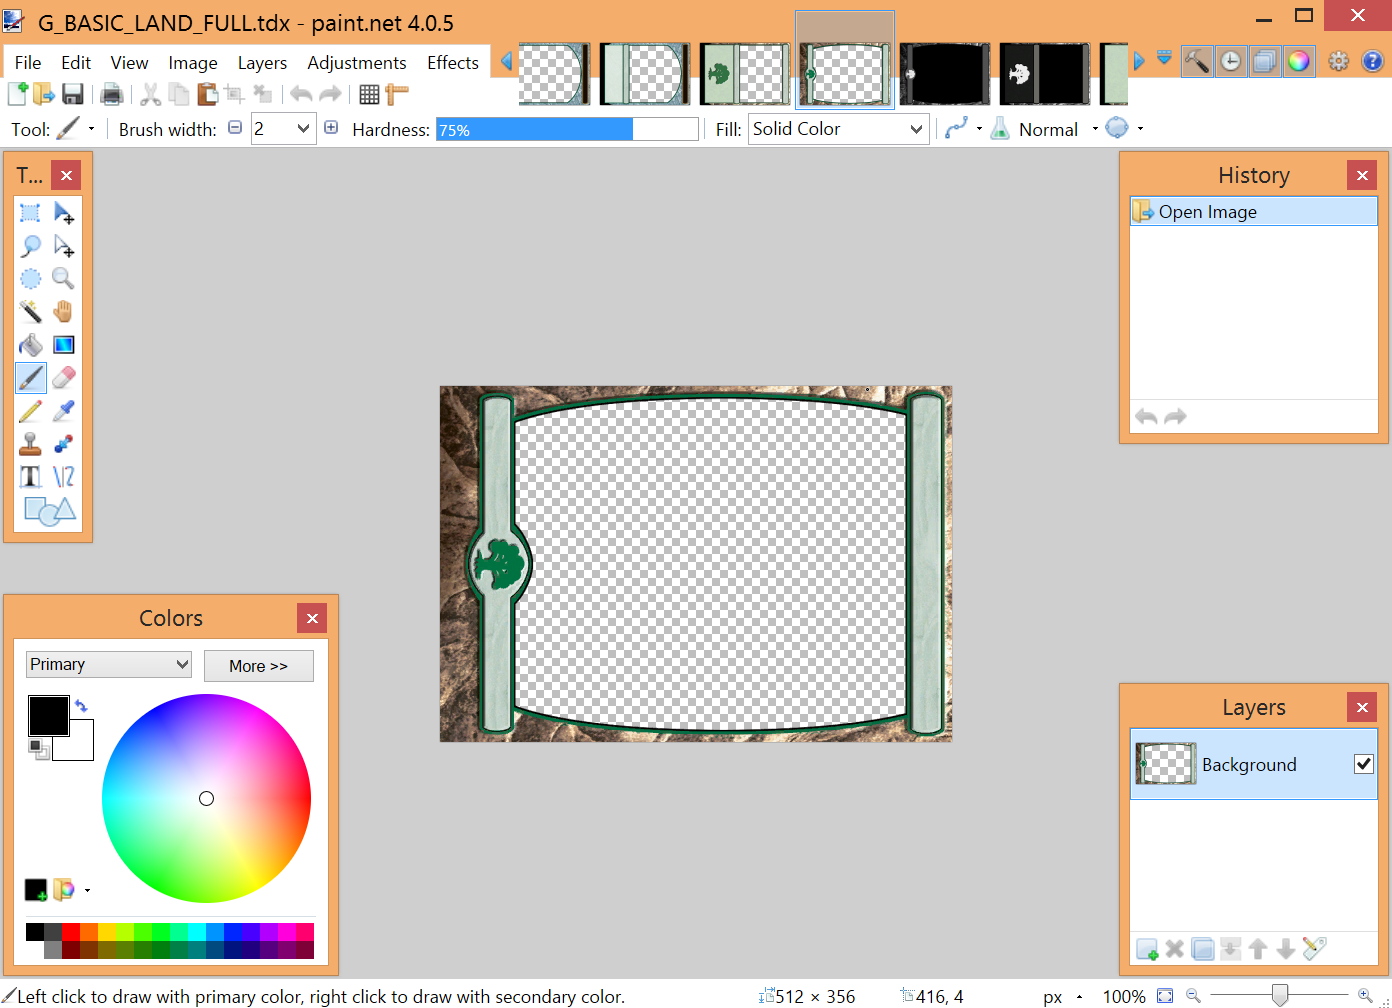Screen dimensions: 1392x1008
Task: Select the Move Selected Pixels tool
Action: click(x=64, y=213)
